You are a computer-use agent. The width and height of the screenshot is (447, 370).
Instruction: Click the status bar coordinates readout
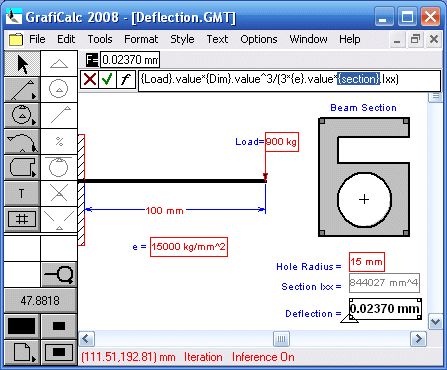click(128, 357)
